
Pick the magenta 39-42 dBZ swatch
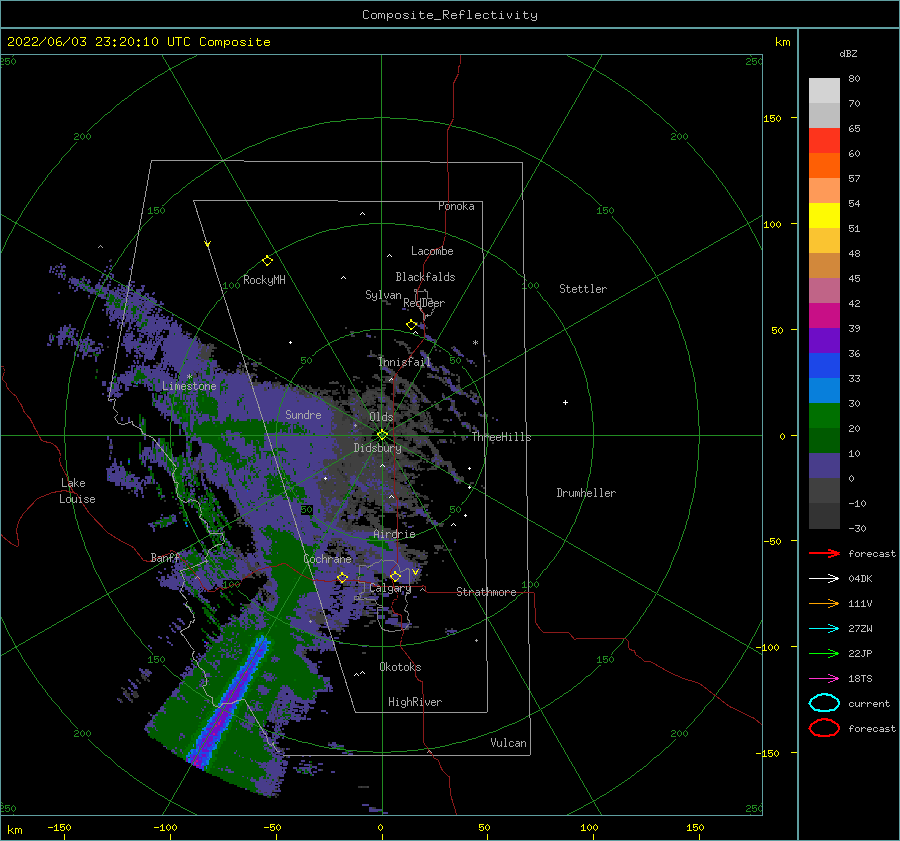(x=824, y=316)
